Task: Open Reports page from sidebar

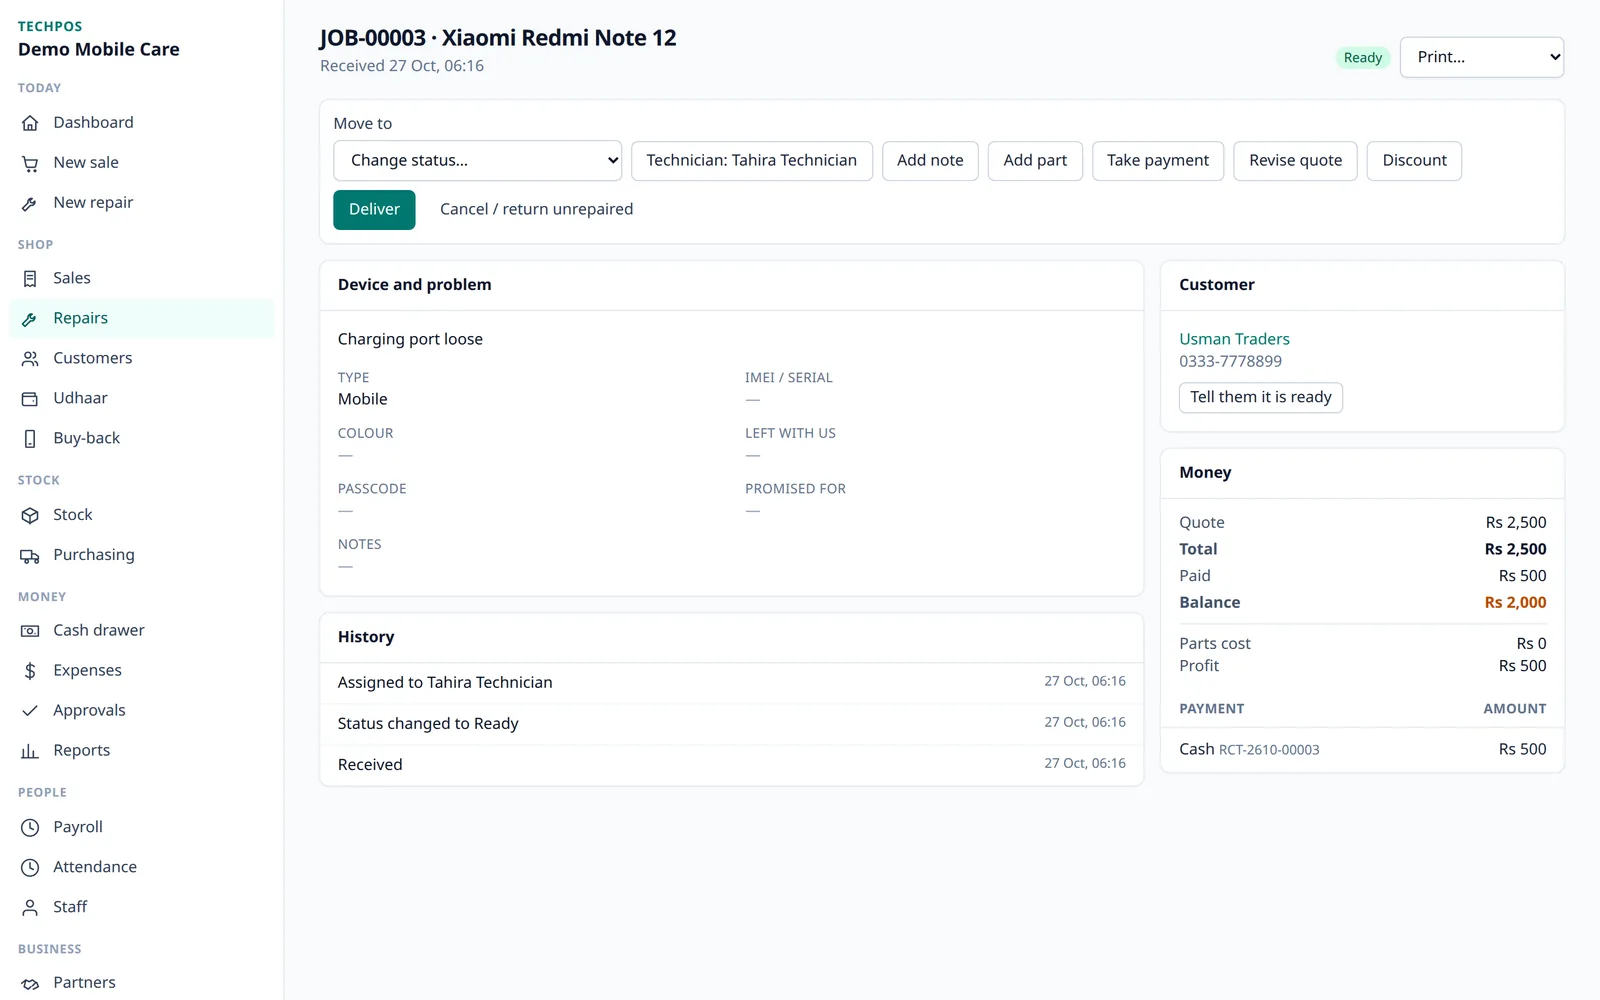Action: (141, 751)
